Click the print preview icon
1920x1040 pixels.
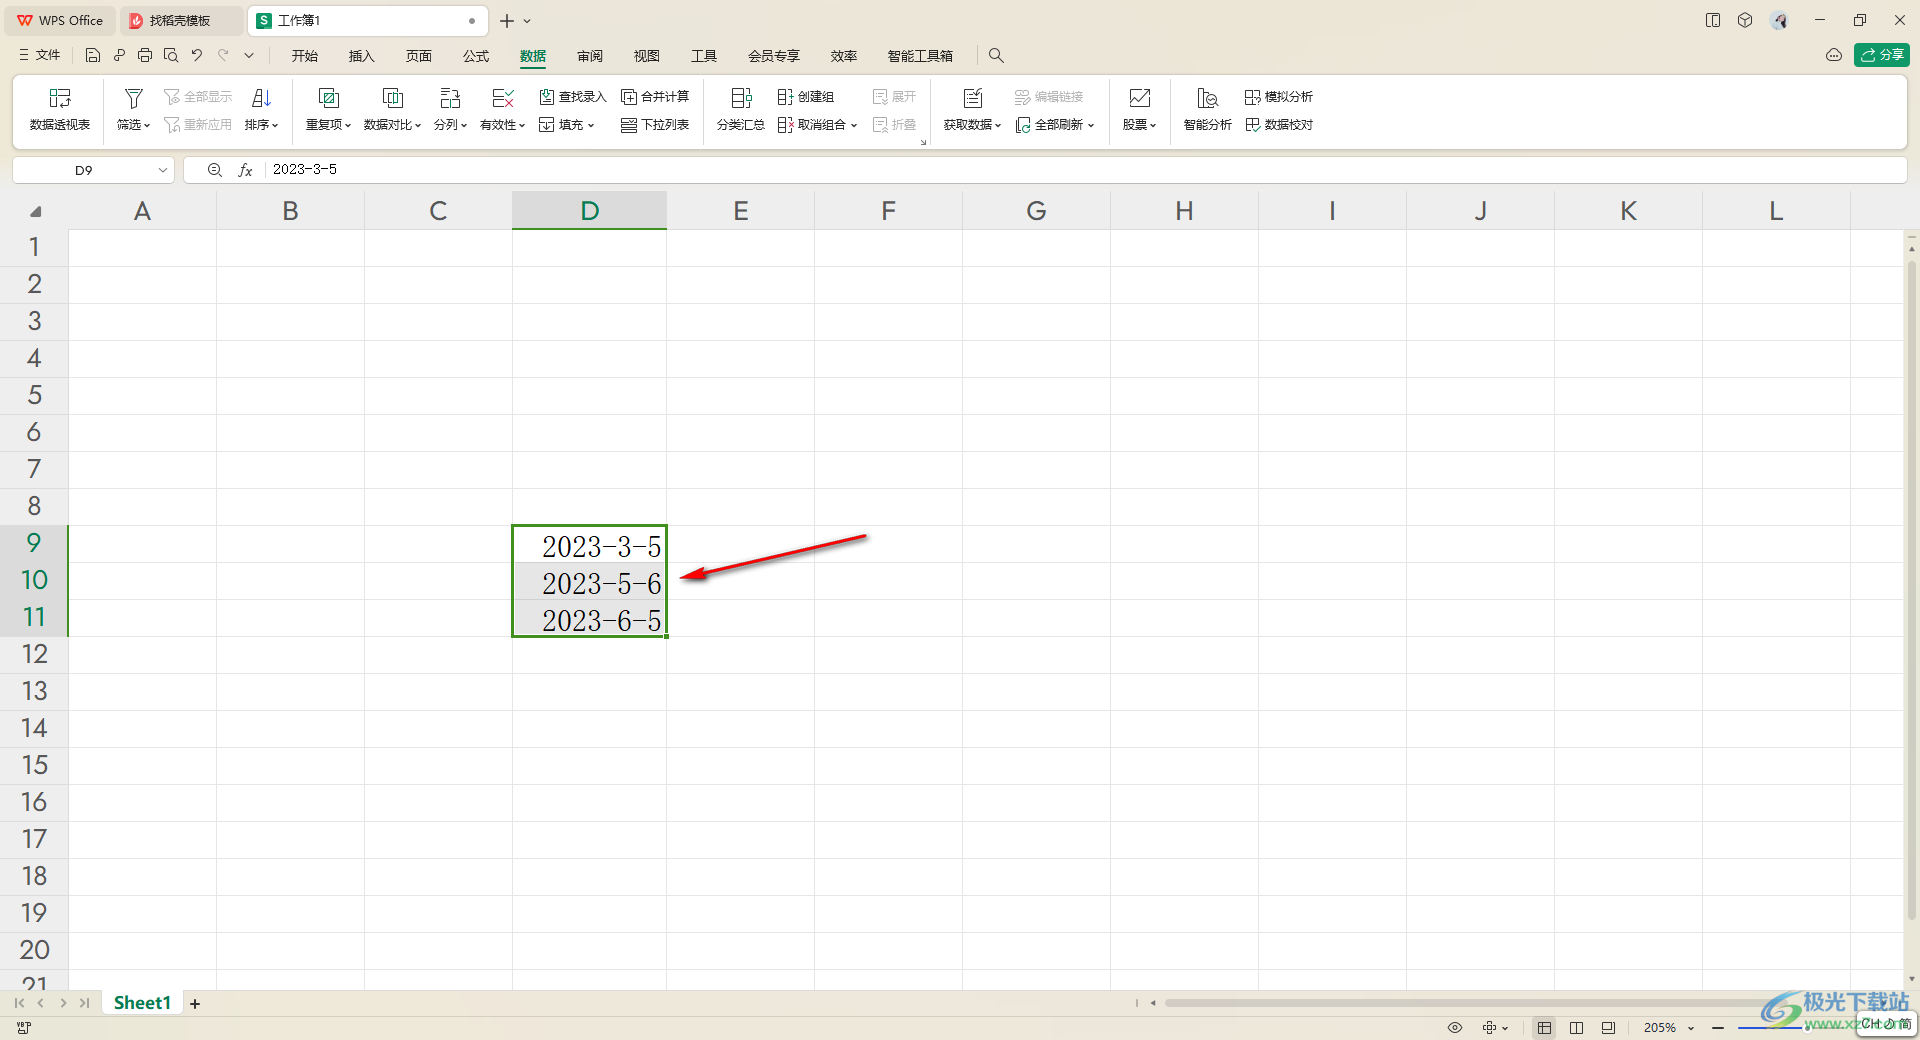point(171,55)
